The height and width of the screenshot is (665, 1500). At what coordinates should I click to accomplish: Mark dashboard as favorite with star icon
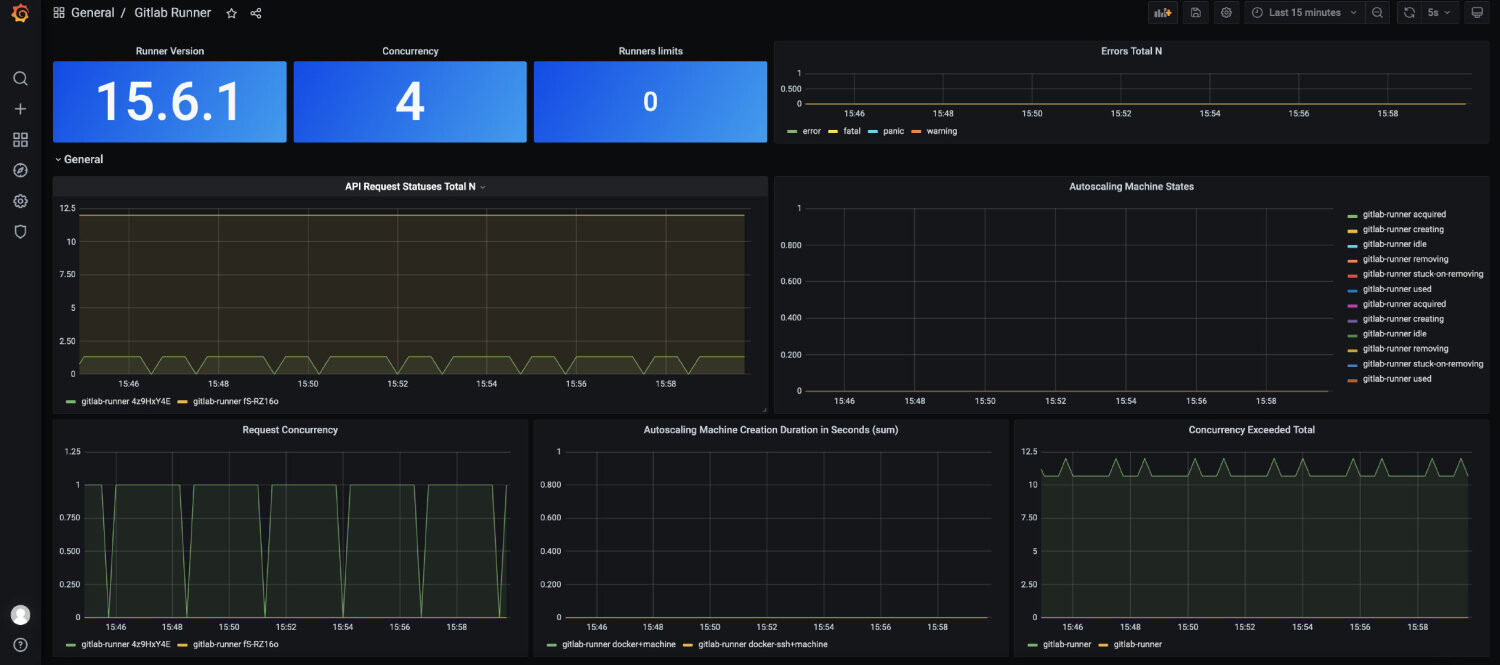(232, 13)
